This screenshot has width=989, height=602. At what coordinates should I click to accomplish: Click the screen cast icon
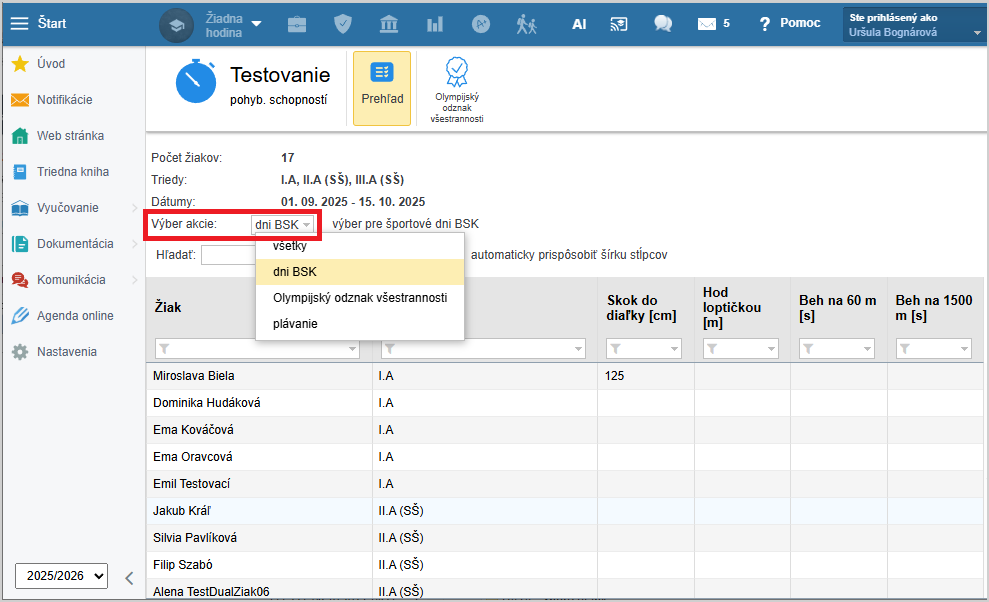pos(620,24)
